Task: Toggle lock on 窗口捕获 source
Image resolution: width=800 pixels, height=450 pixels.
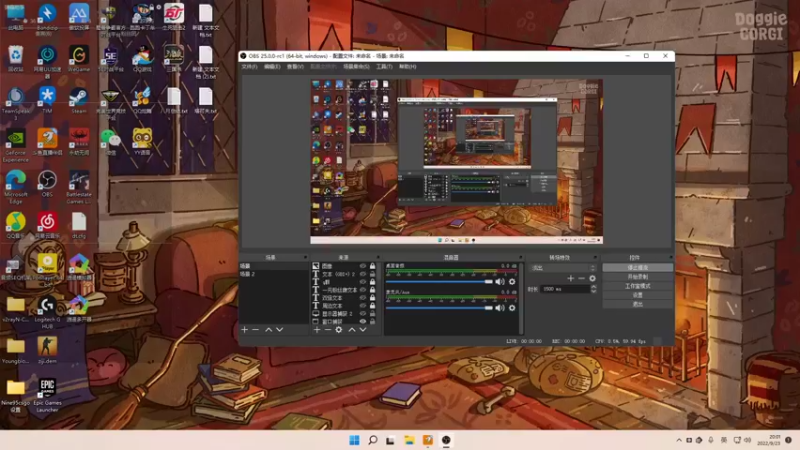Action: coord(372,321)
